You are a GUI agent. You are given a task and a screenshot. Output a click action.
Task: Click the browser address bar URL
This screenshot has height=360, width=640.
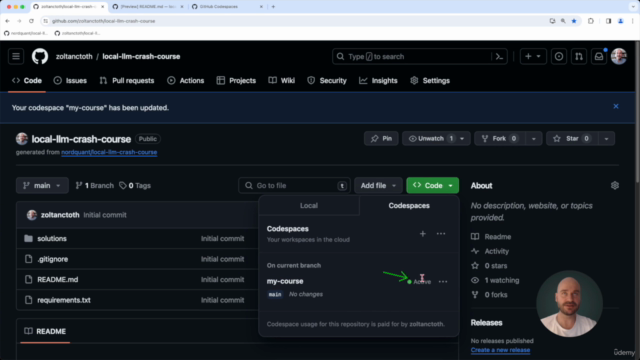pyautogui.click(x=104, y=21)
